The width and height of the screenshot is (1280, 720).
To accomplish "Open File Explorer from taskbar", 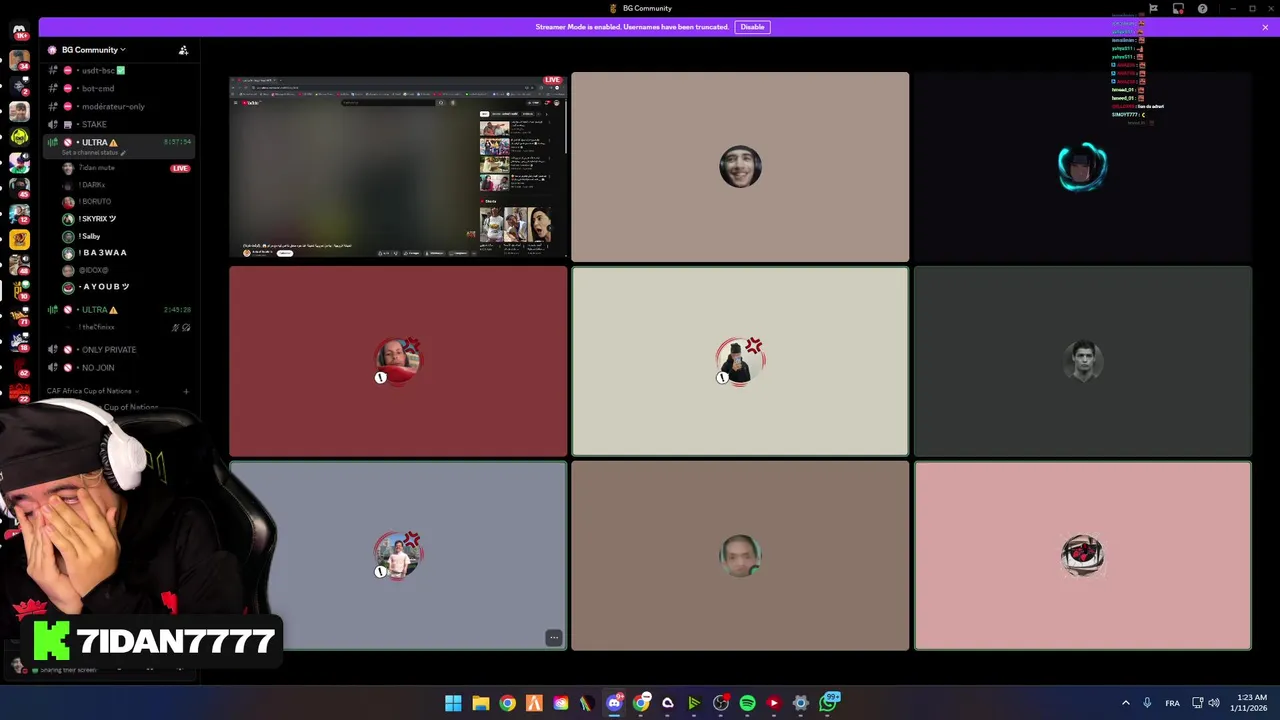I will [x=480, y=703].
